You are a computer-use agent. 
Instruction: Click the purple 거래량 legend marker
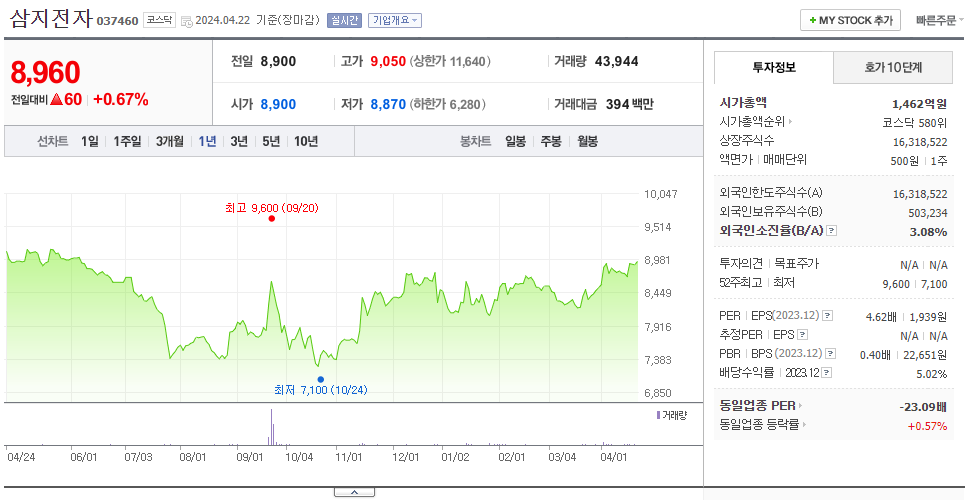658,415
